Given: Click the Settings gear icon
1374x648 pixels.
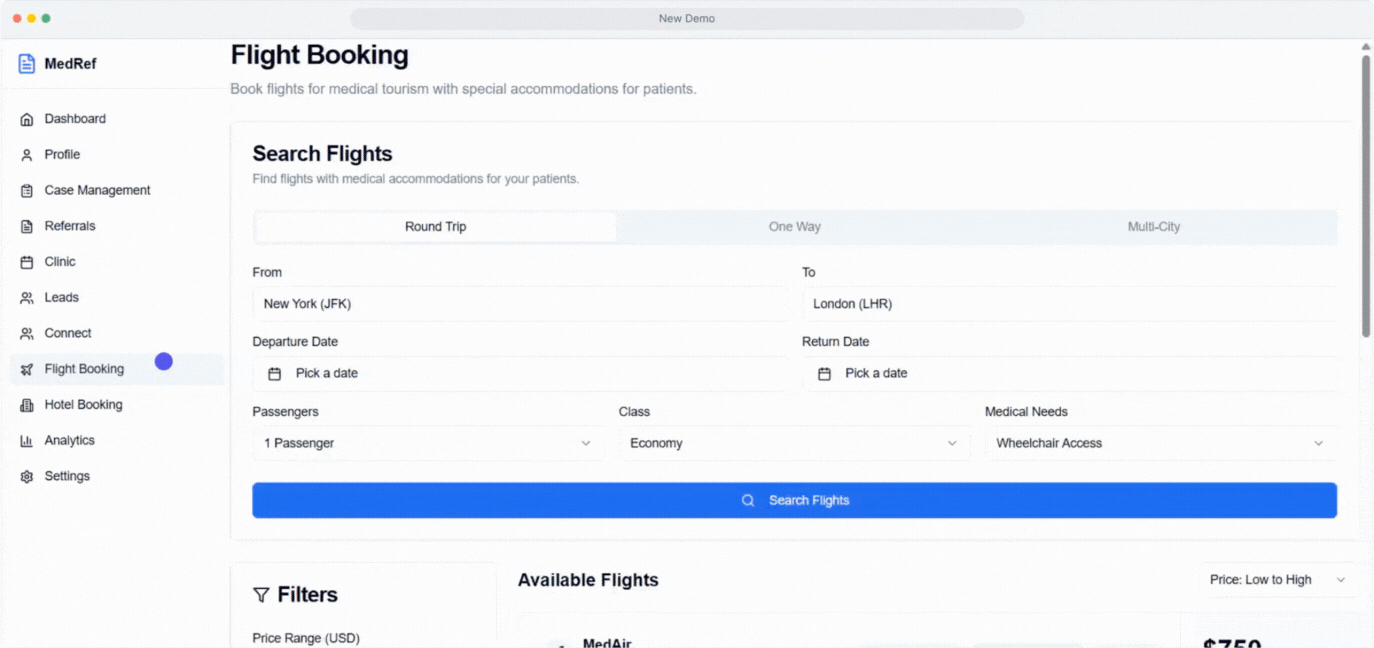Looking at the screenshot, I should tap(26, 476).
